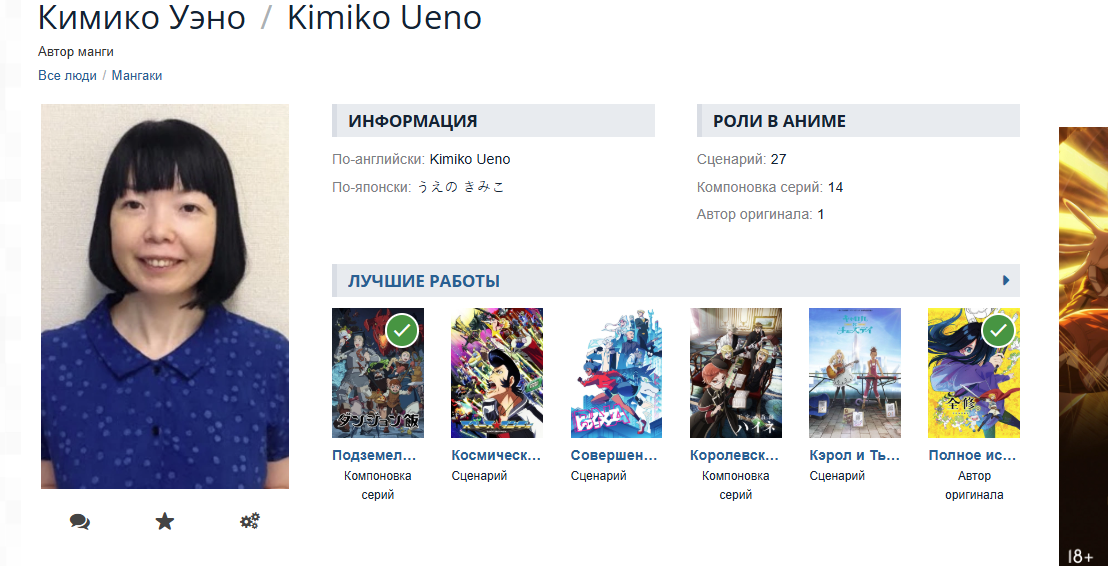Open the Кэрол и Ть... title link

click(854, 456)
